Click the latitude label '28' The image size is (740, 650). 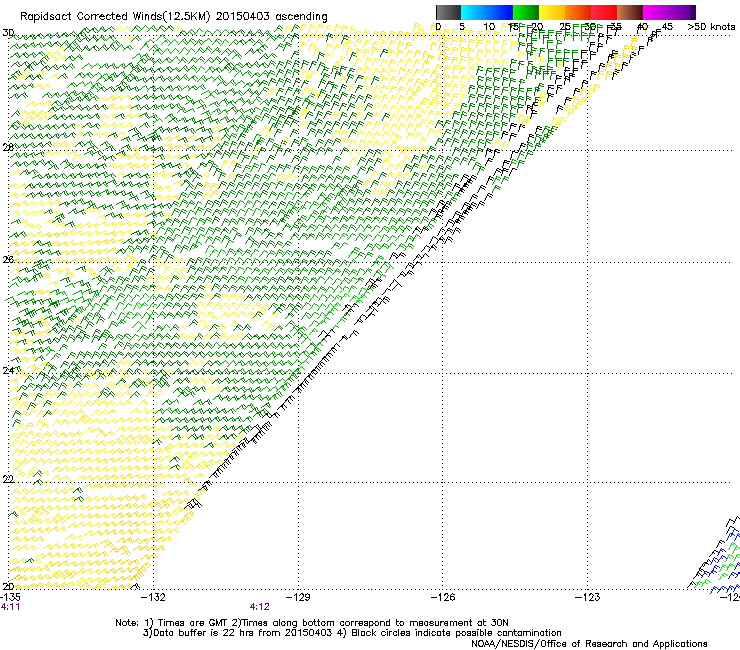pyautogui.click(x=8, y=147)
